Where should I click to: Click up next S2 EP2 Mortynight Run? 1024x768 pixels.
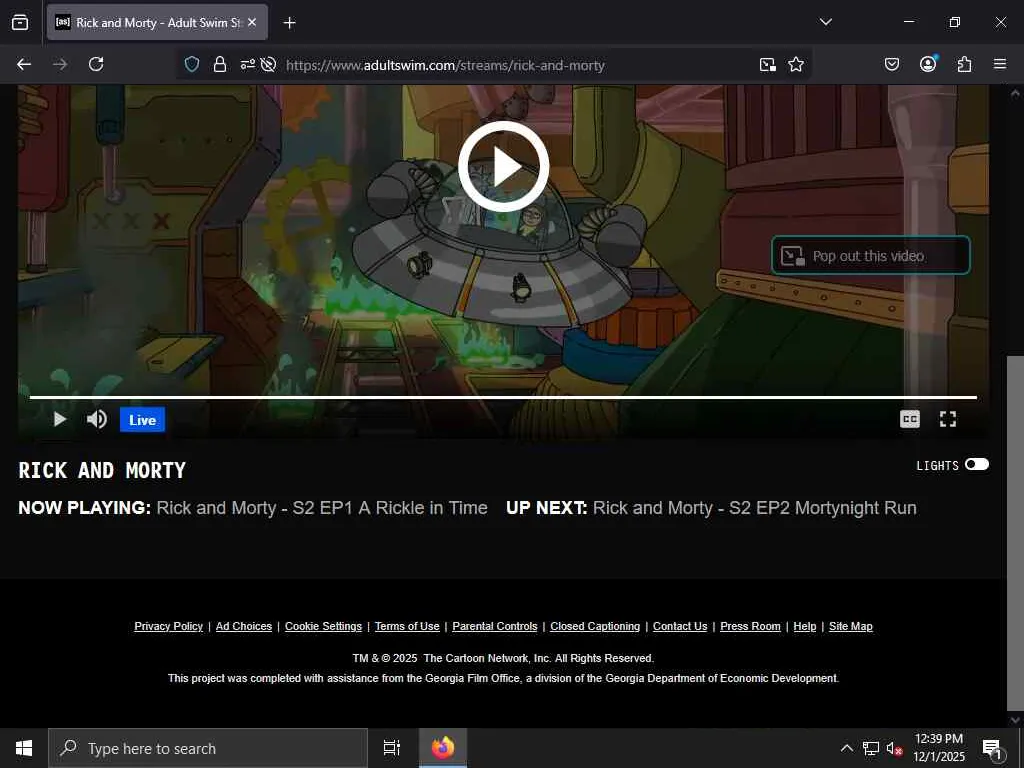[x=754, y=508]
